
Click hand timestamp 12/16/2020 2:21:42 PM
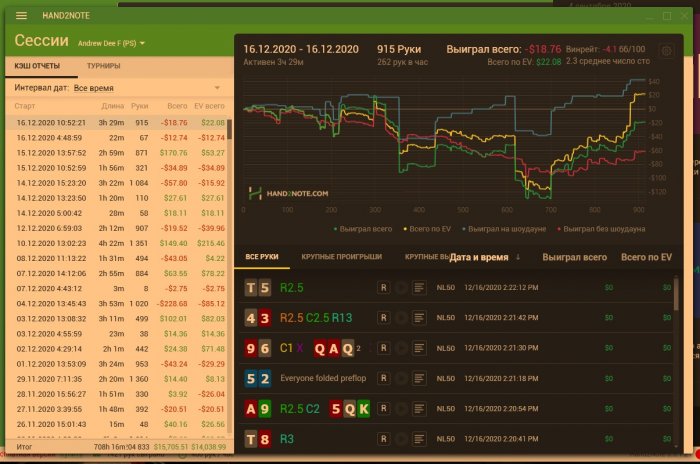point(501,318)
